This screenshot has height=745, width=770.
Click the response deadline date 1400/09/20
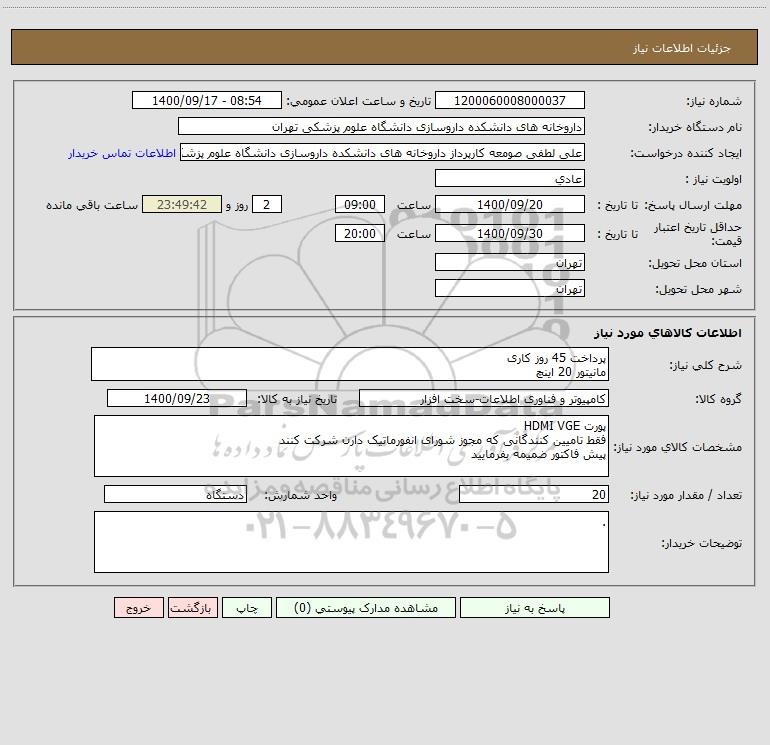510,204
